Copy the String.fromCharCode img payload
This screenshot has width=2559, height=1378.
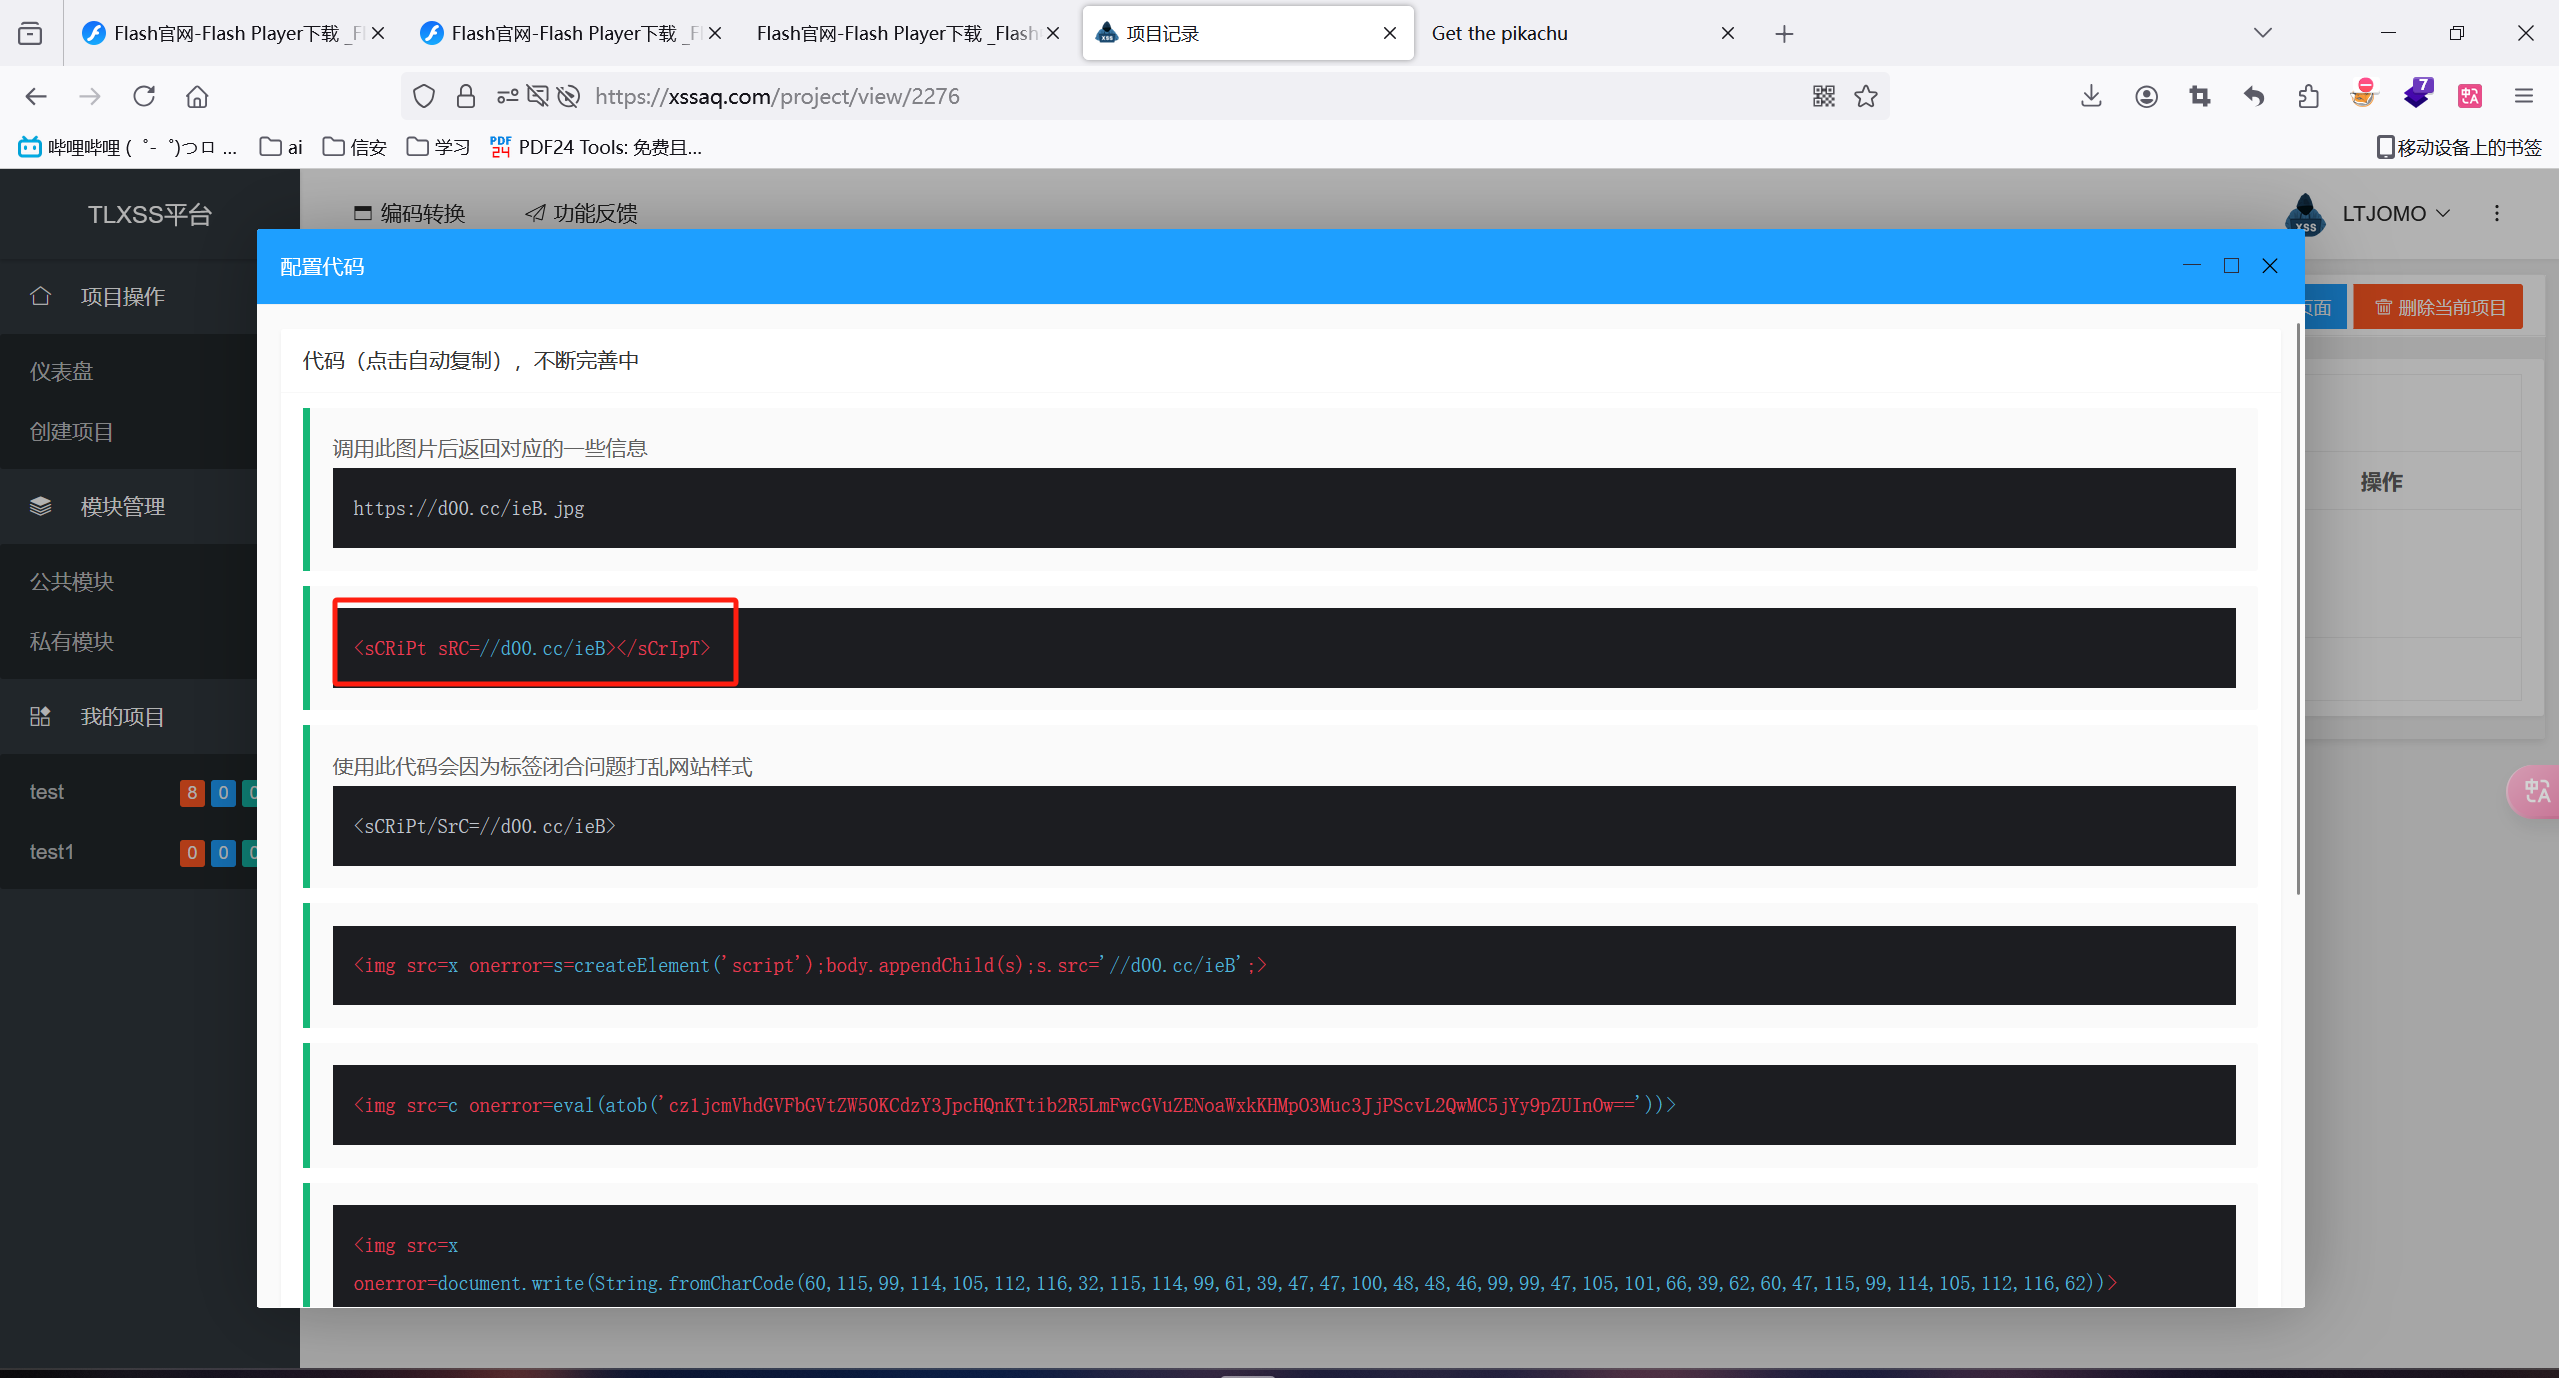point(1284,1257)
